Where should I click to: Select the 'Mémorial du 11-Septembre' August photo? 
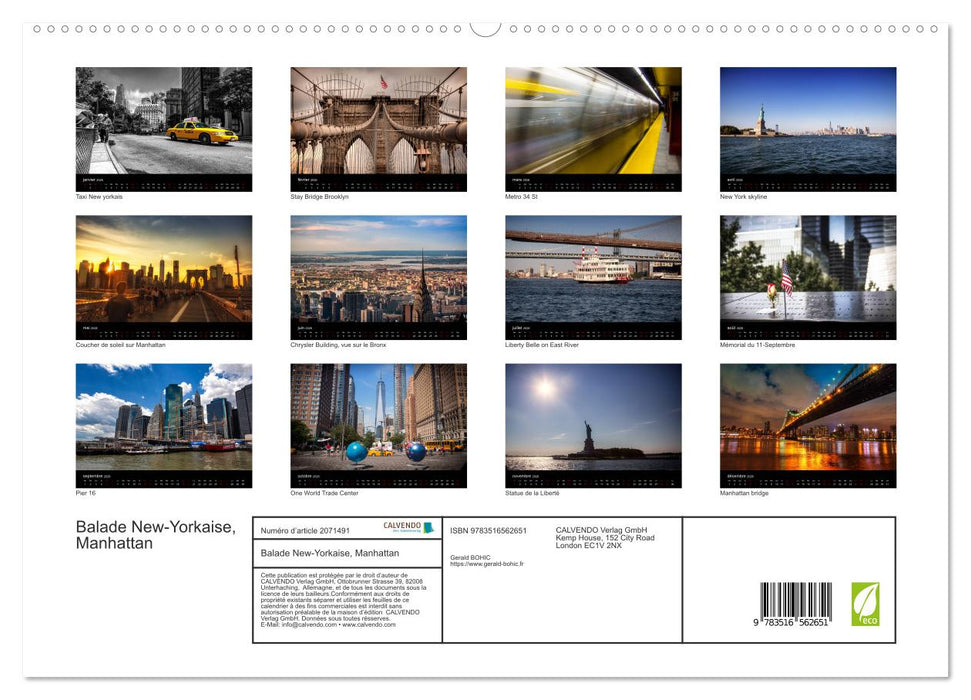[x=808, y=273]
